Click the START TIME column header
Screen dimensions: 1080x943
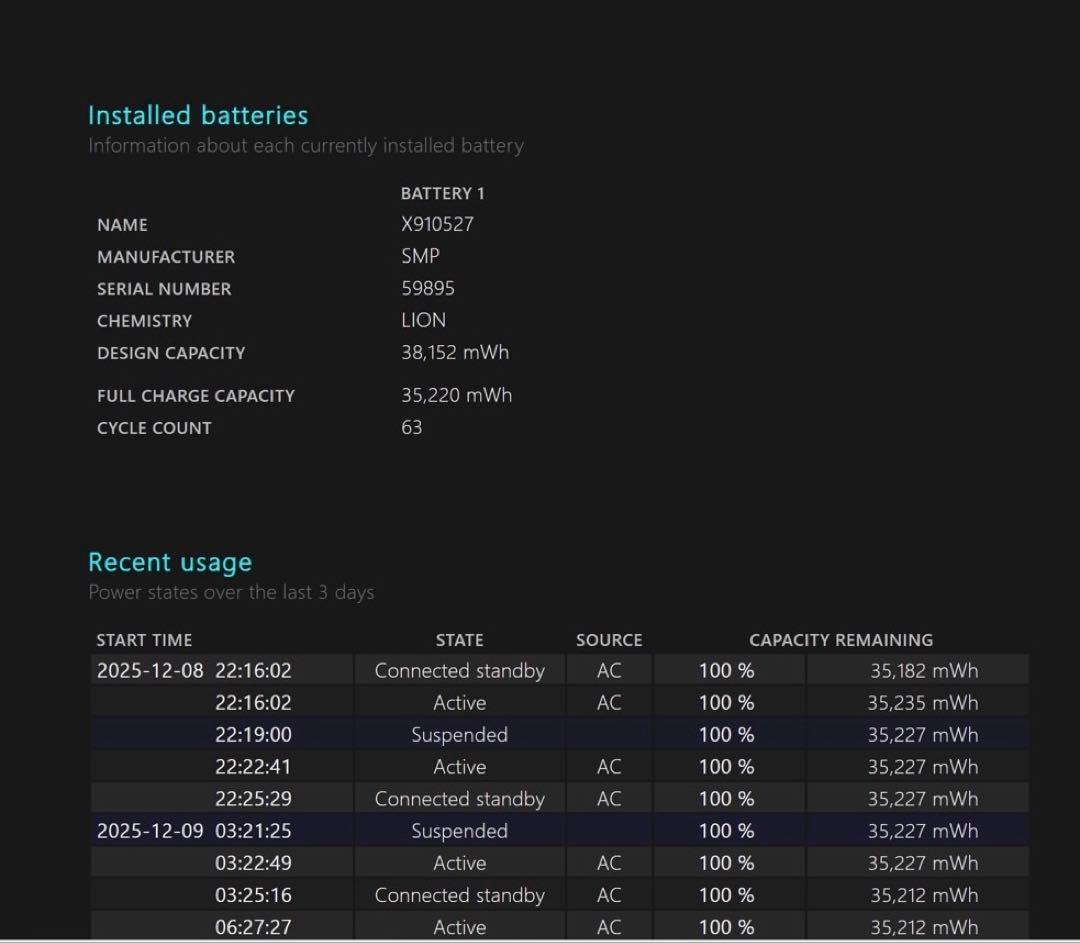click(x=144, y=640)
